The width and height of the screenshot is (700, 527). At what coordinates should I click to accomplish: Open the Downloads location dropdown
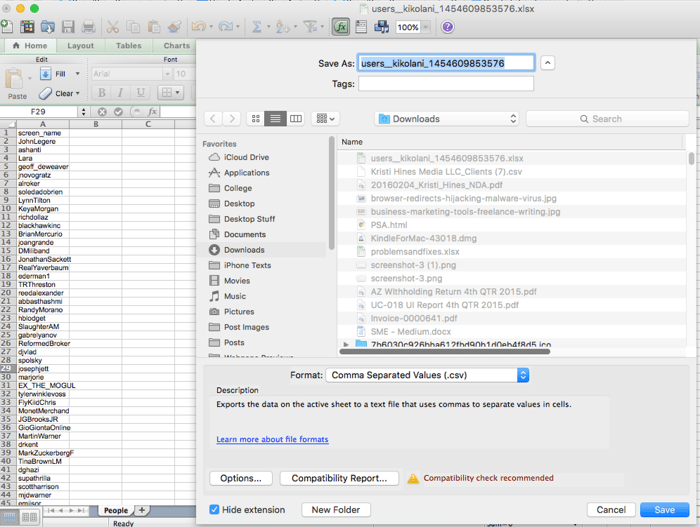[x=447, y=119]
